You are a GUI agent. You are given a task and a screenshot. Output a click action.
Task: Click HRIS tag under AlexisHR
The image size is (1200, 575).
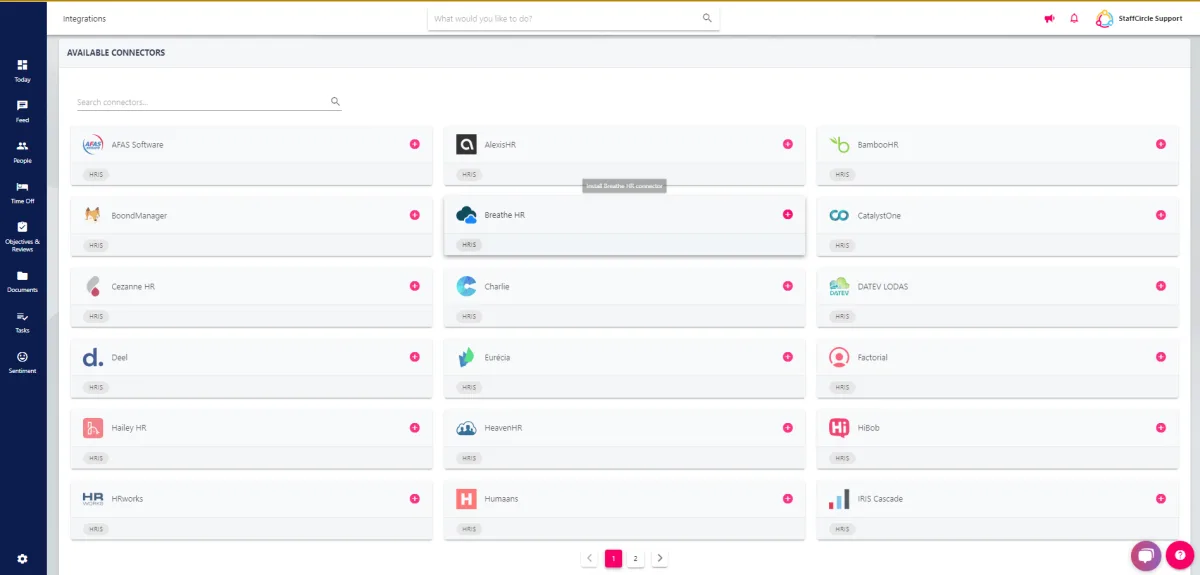click(x=469, y=174)
